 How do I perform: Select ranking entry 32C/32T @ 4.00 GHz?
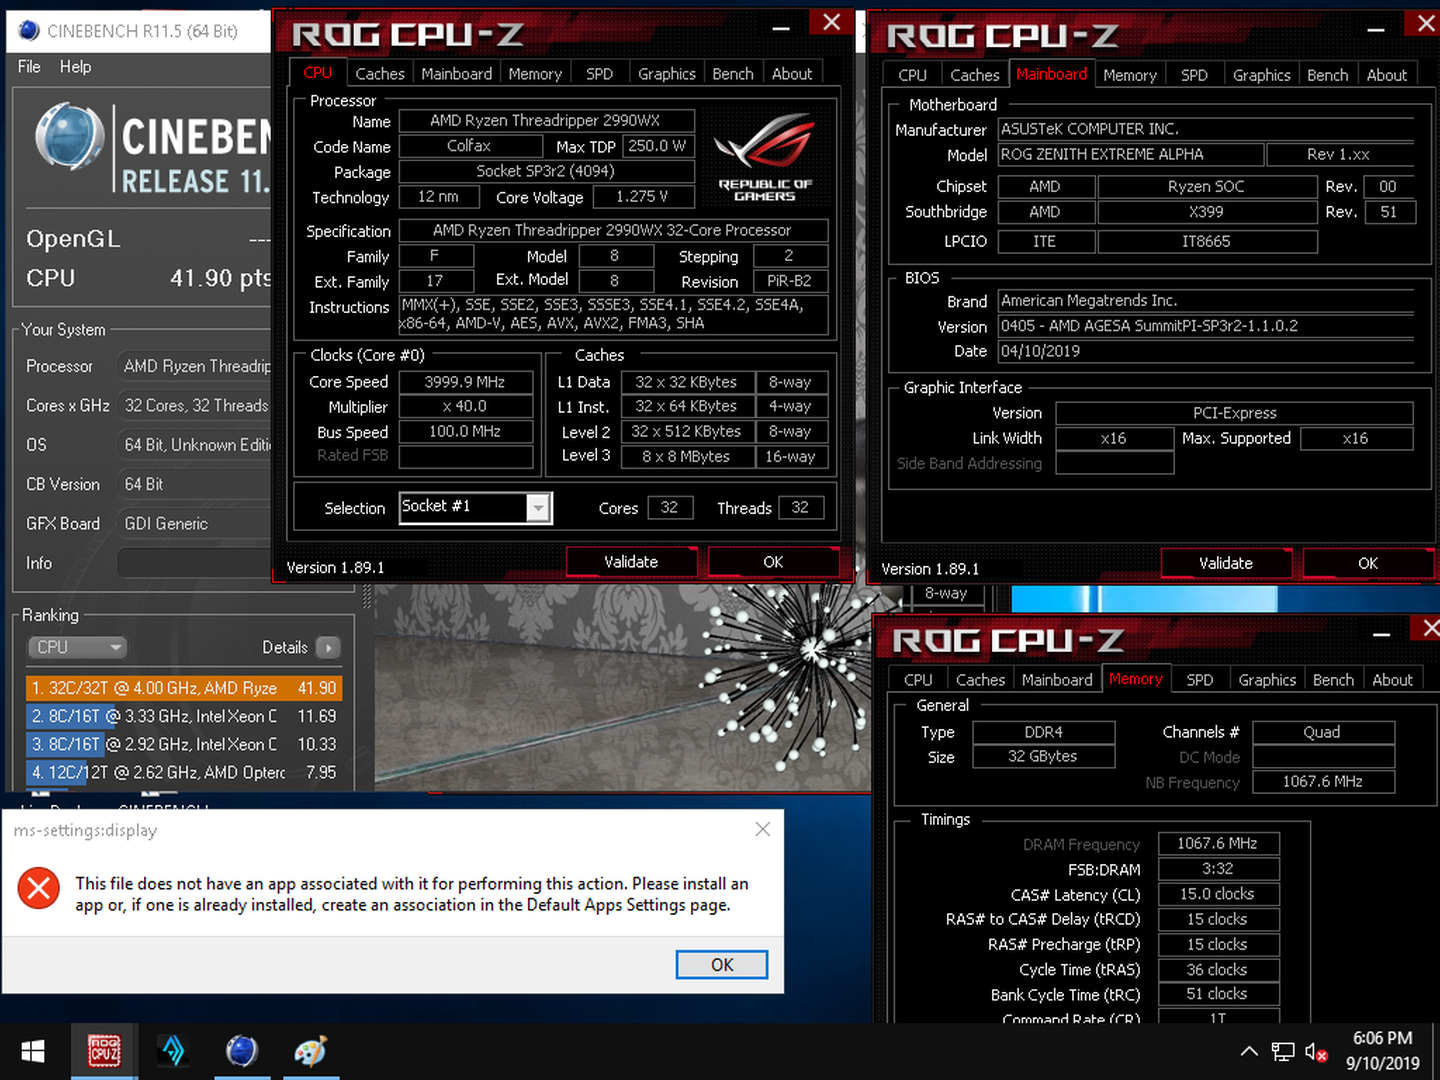(184, 688)
